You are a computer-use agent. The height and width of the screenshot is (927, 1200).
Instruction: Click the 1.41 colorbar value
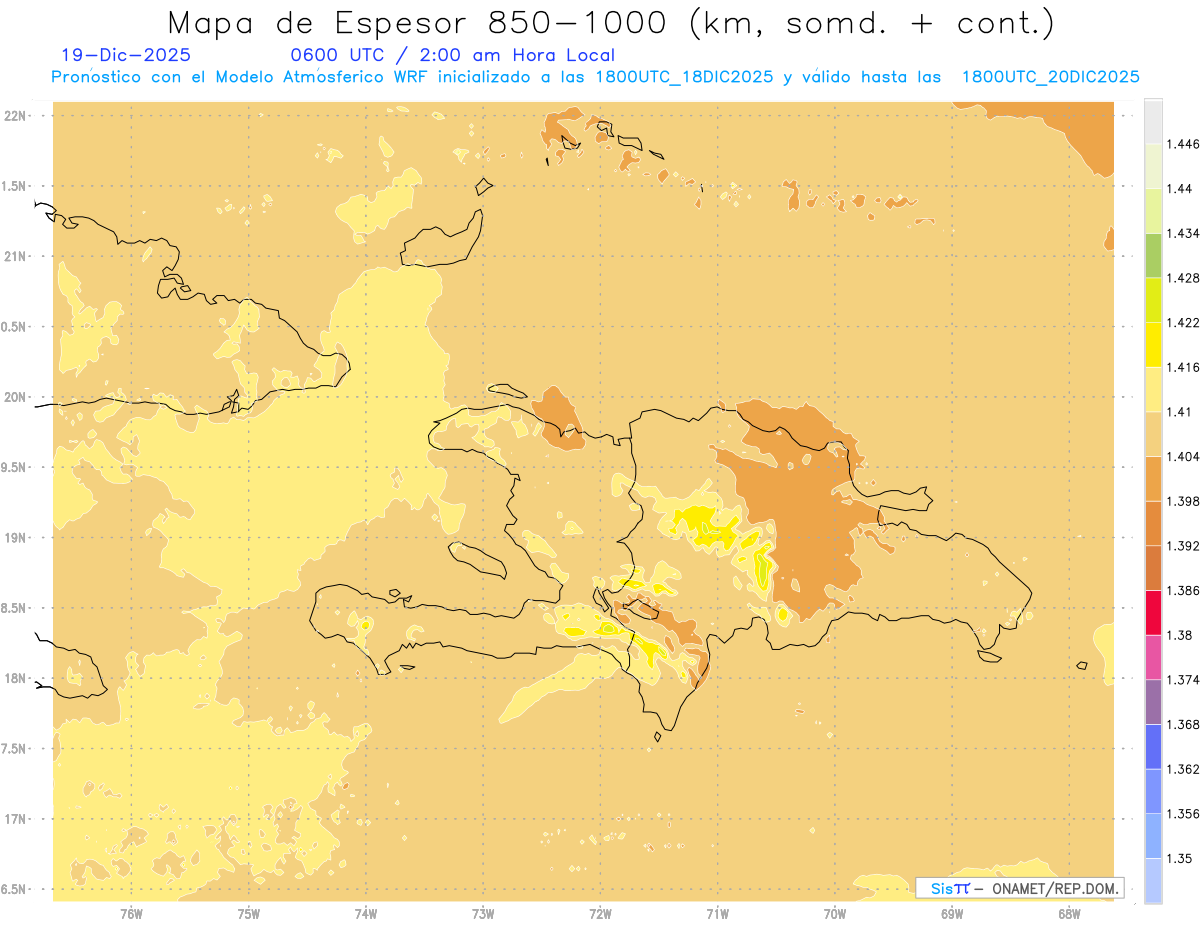(1180, 411)
